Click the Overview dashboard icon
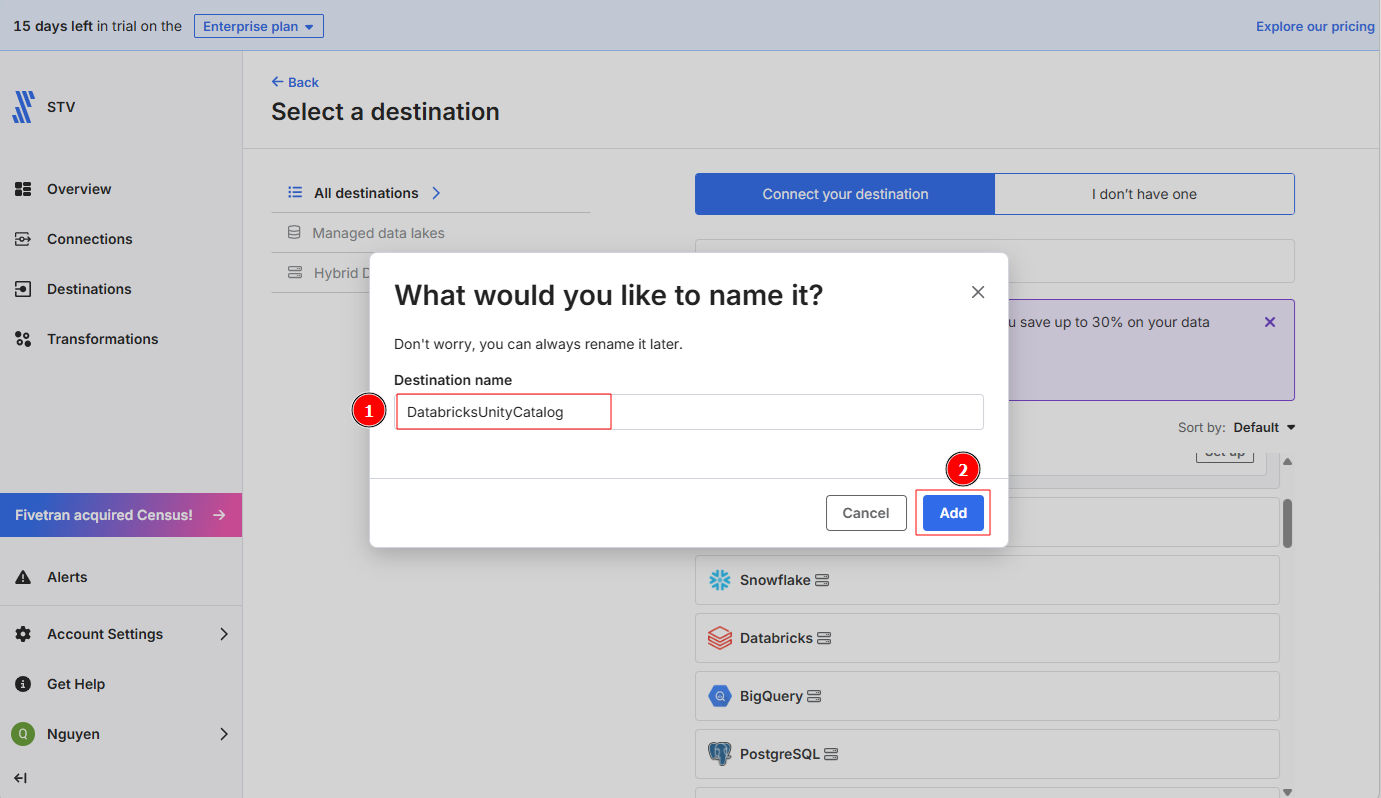The width and height of the screenshot is (1381, 798). [23, 189]
